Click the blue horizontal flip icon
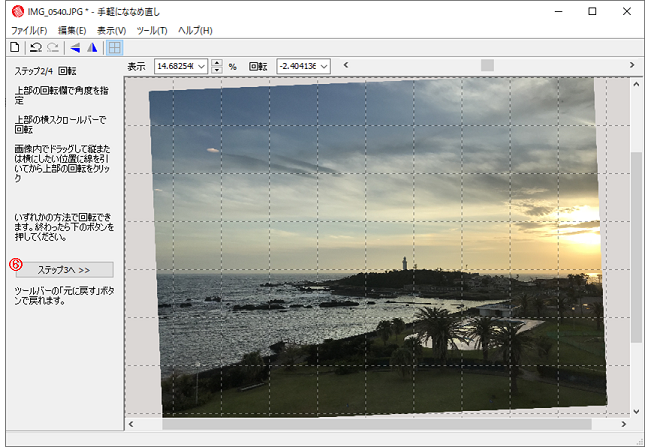 [x=75, y=47]
